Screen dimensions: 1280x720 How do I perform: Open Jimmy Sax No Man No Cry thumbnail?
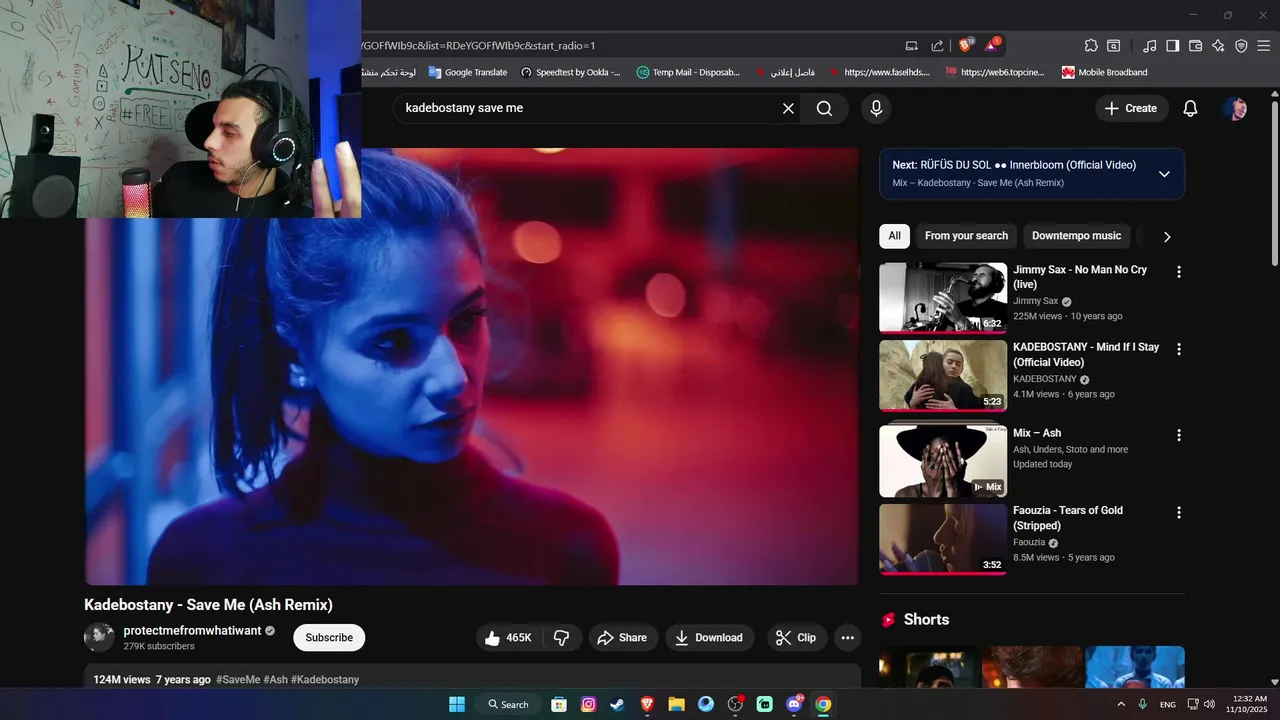(943, 297)
